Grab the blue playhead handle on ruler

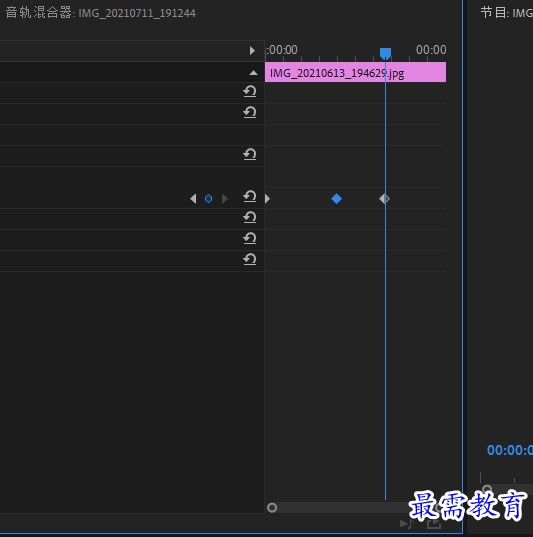385,53
